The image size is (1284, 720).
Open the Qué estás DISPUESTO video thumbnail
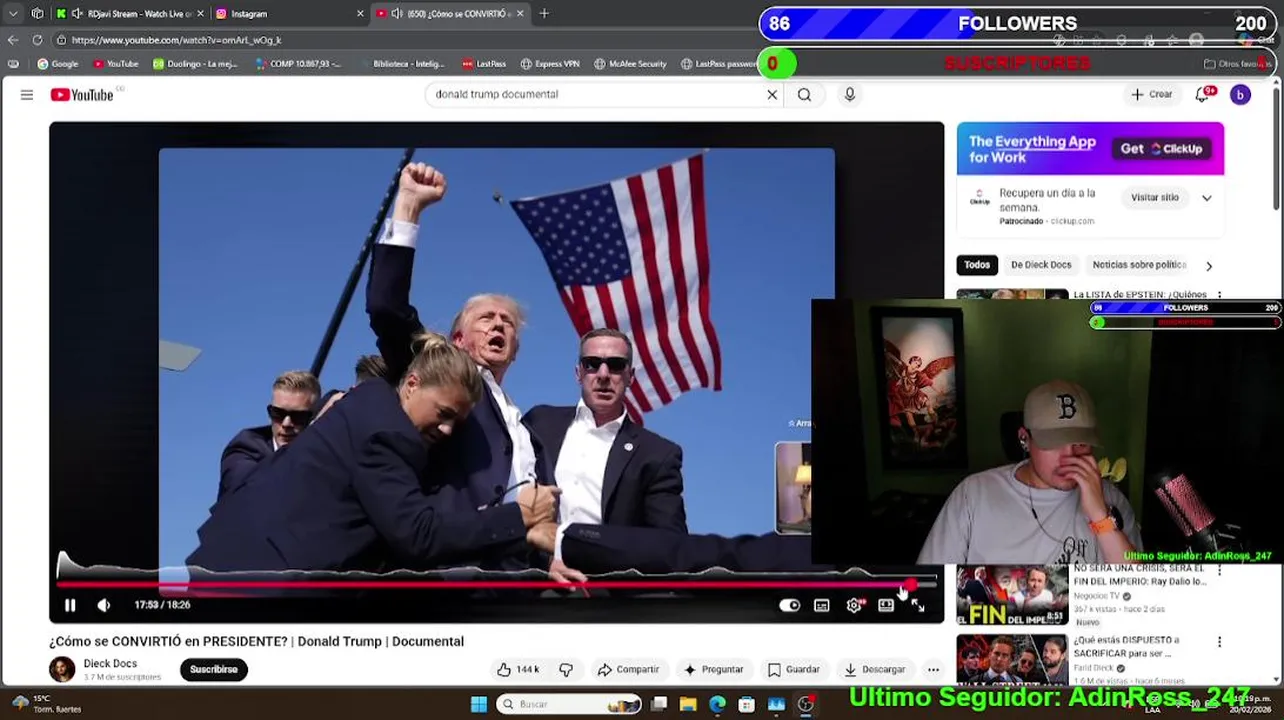1012,660
